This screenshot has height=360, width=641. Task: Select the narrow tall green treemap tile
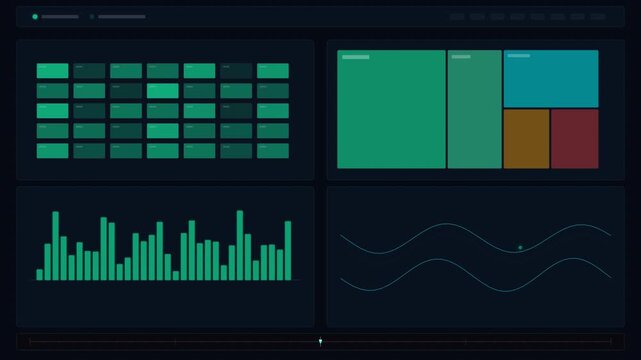[474, 109]
